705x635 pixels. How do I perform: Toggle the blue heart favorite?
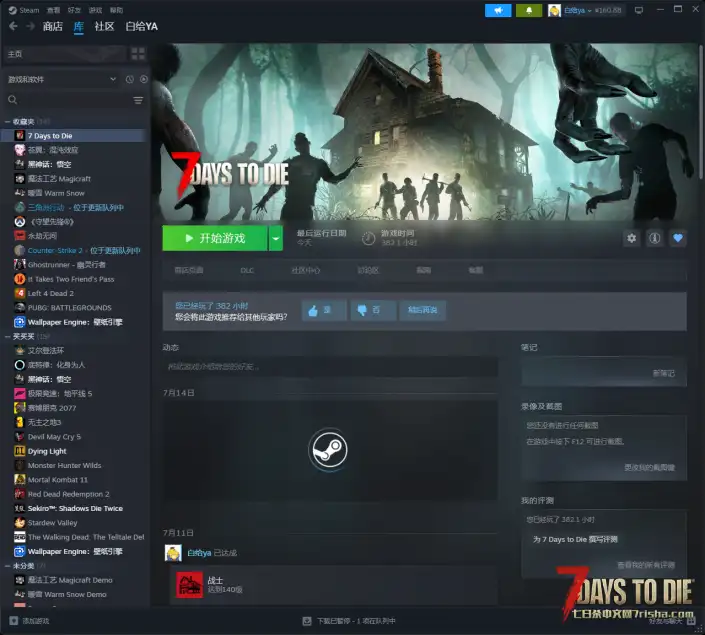(x=678, y=238)
